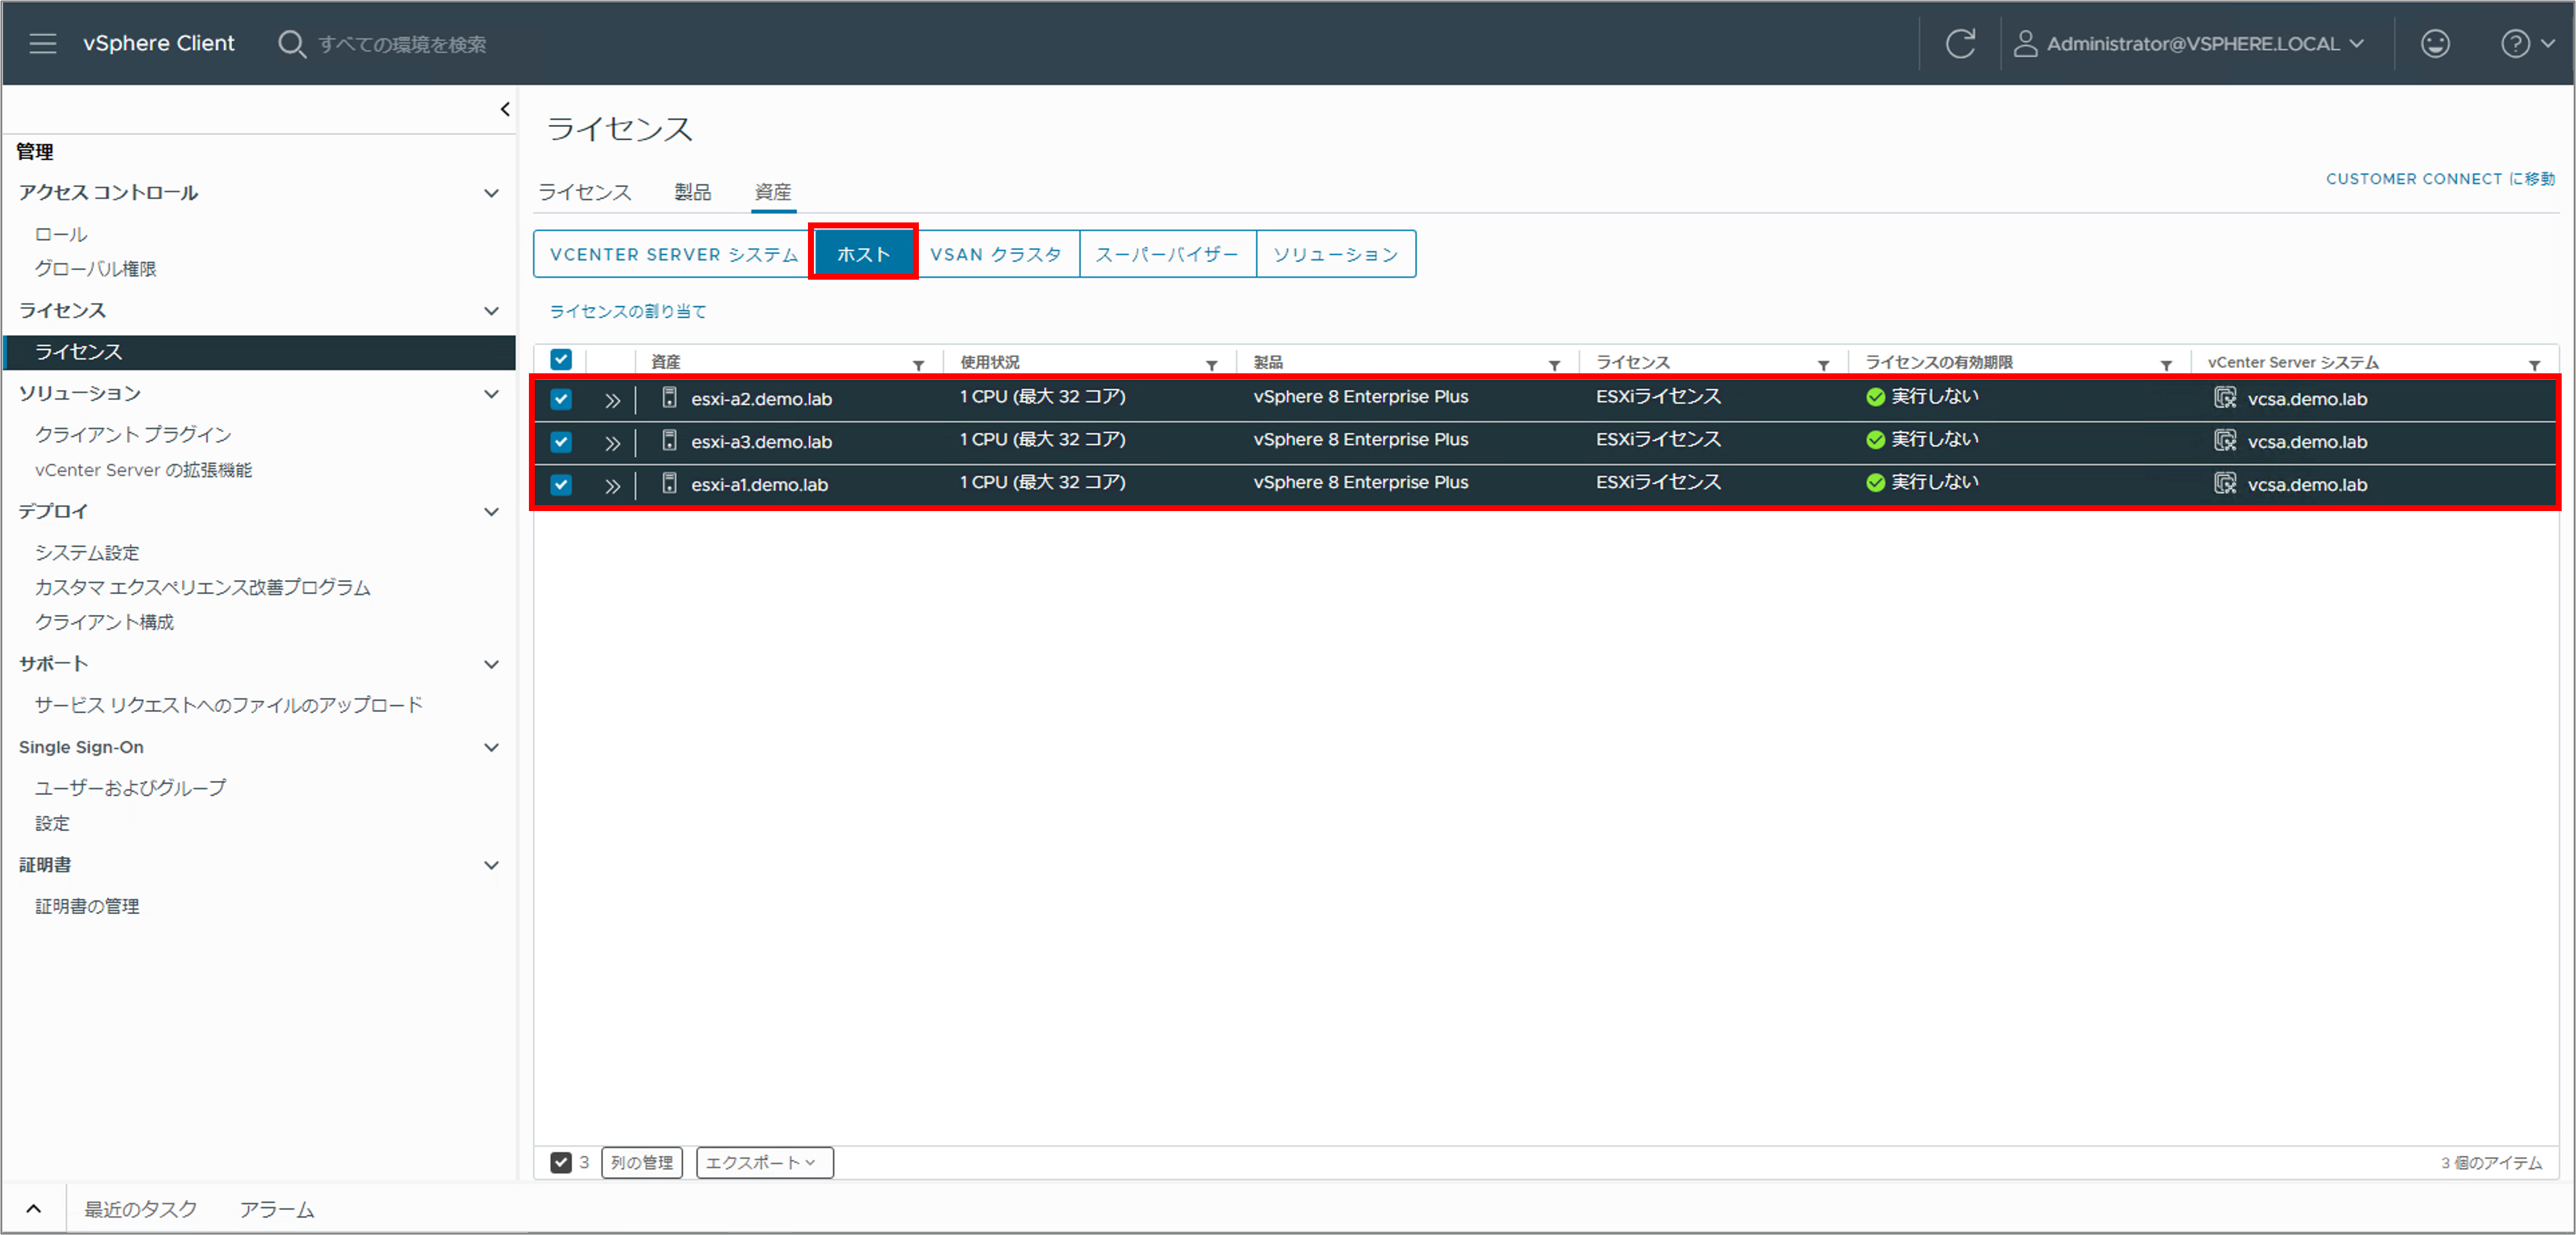Click vCenter icon in esxi-a1 row
This screenshot has width=2576, height=1235.
pyautogui.click(x=2224, y=483)
